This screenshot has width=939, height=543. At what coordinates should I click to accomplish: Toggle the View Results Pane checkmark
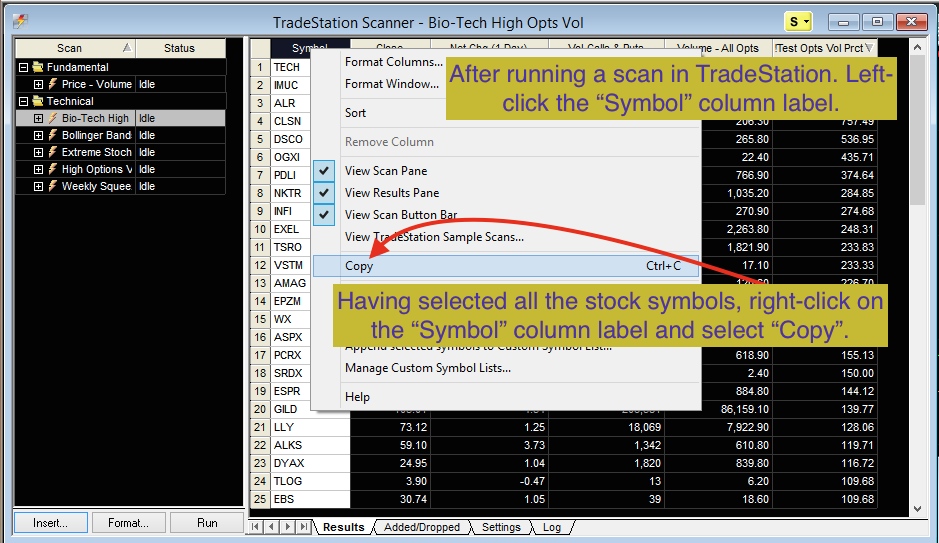324,193
